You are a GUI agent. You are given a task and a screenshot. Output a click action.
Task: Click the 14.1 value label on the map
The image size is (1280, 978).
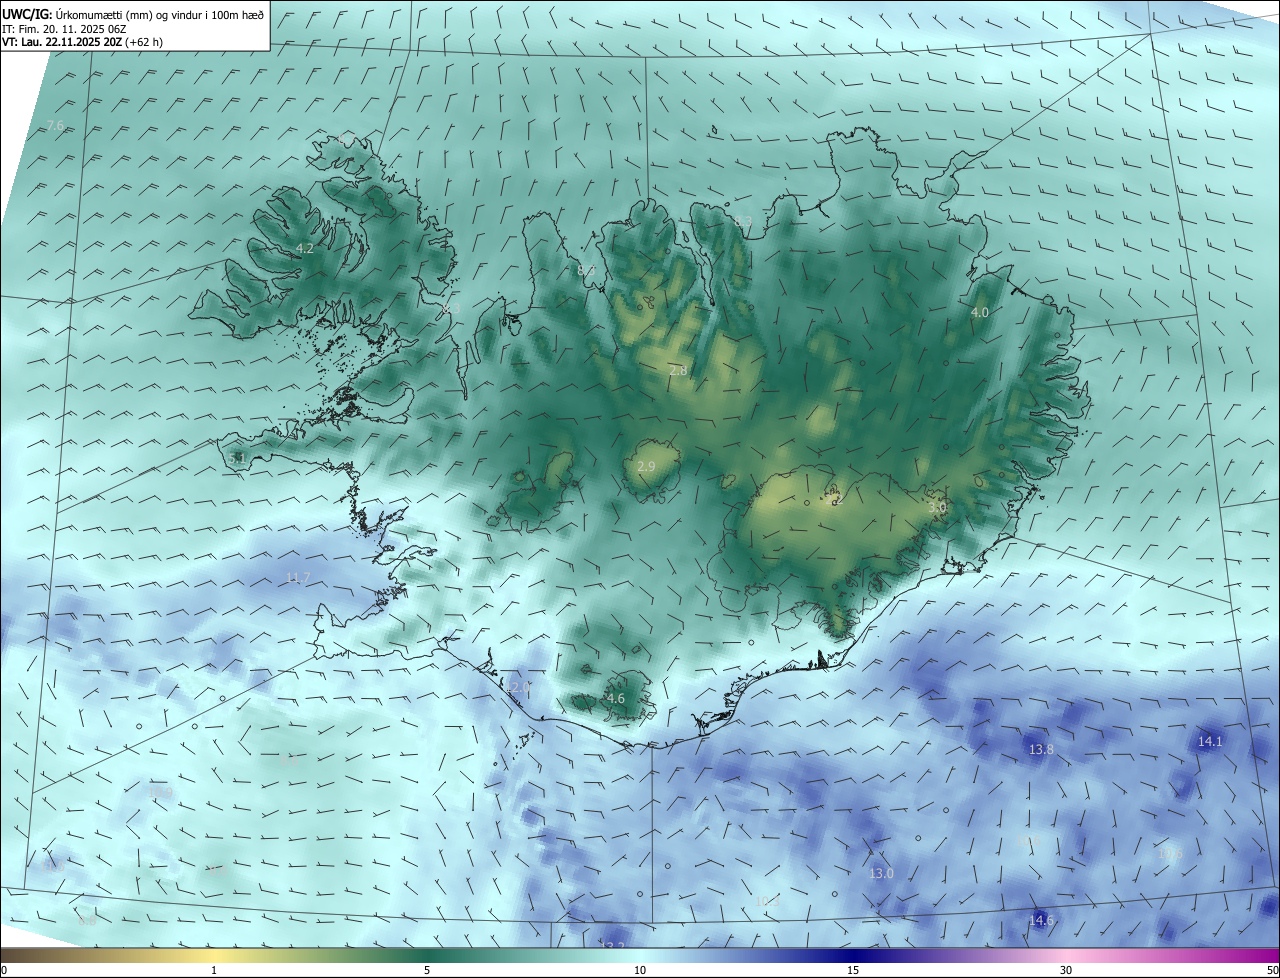(x=1210, y=741)
